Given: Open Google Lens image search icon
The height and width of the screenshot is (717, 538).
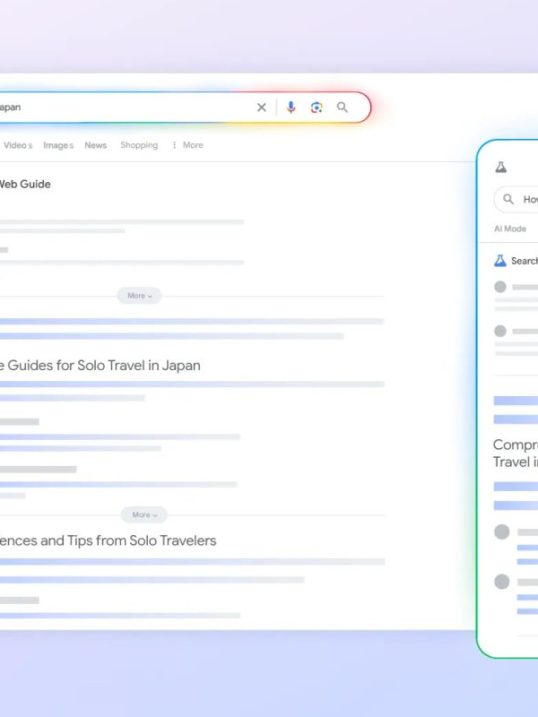Looking at the screenshot, I should 316,107.
